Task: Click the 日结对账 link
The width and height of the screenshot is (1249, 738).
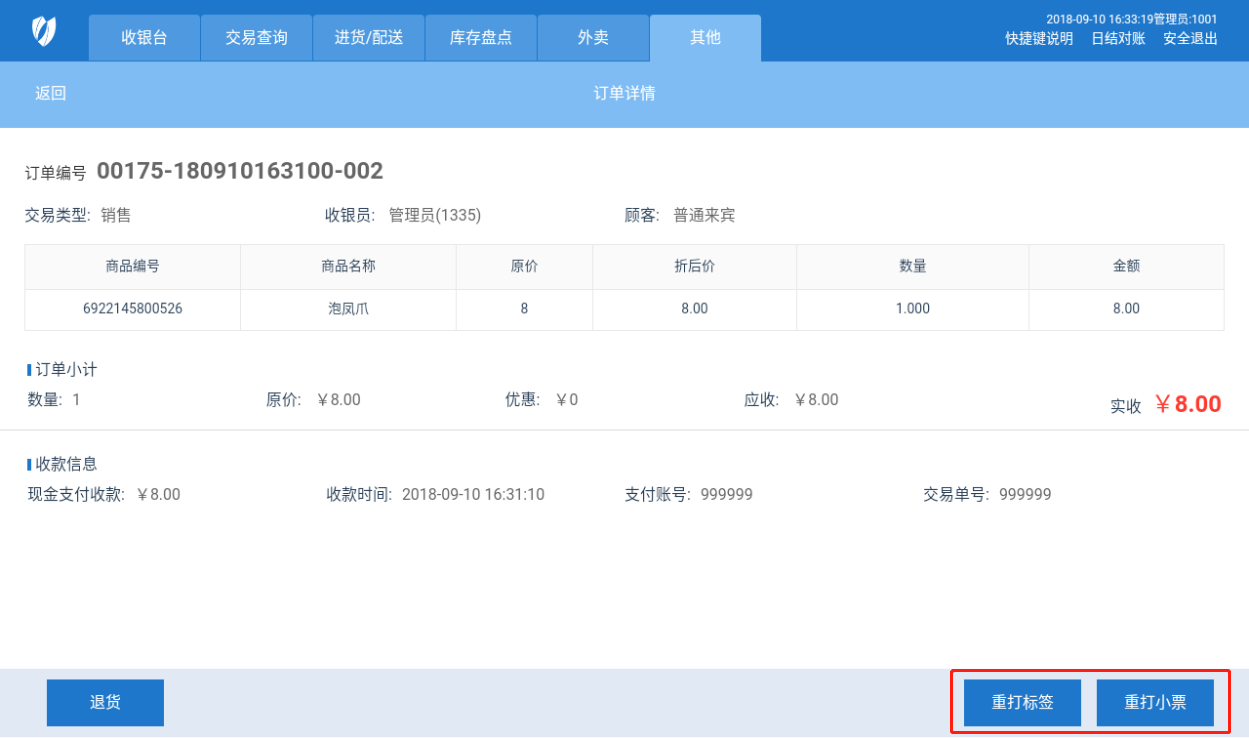Action: click(1117, 39)
